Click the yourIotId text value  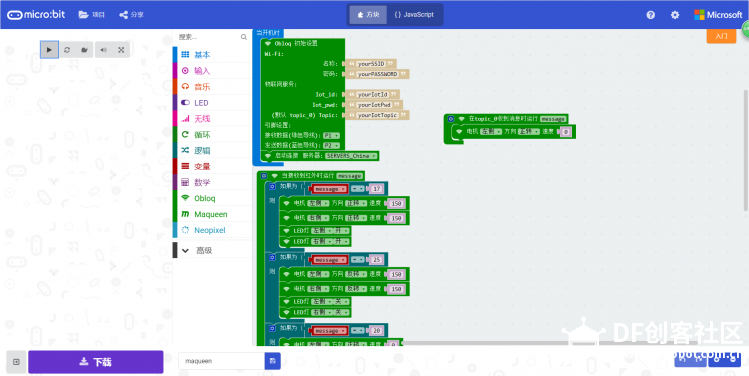[372, 95]
